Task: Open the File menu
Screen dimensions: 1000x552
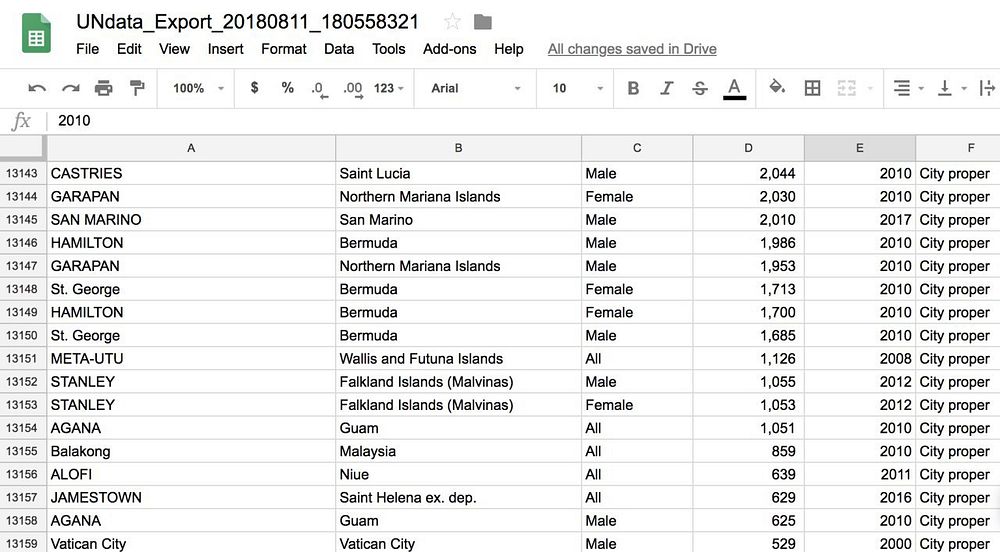Action: [87, 49]
